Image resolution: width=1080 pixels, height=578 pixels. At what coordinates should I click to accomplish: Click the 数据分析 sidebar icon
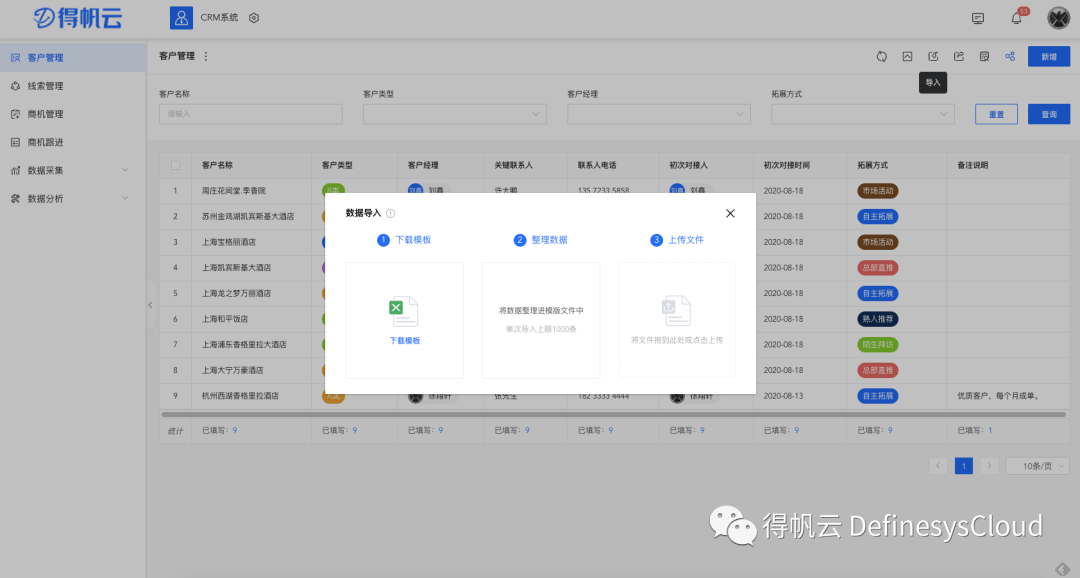(x=15, y=199)
